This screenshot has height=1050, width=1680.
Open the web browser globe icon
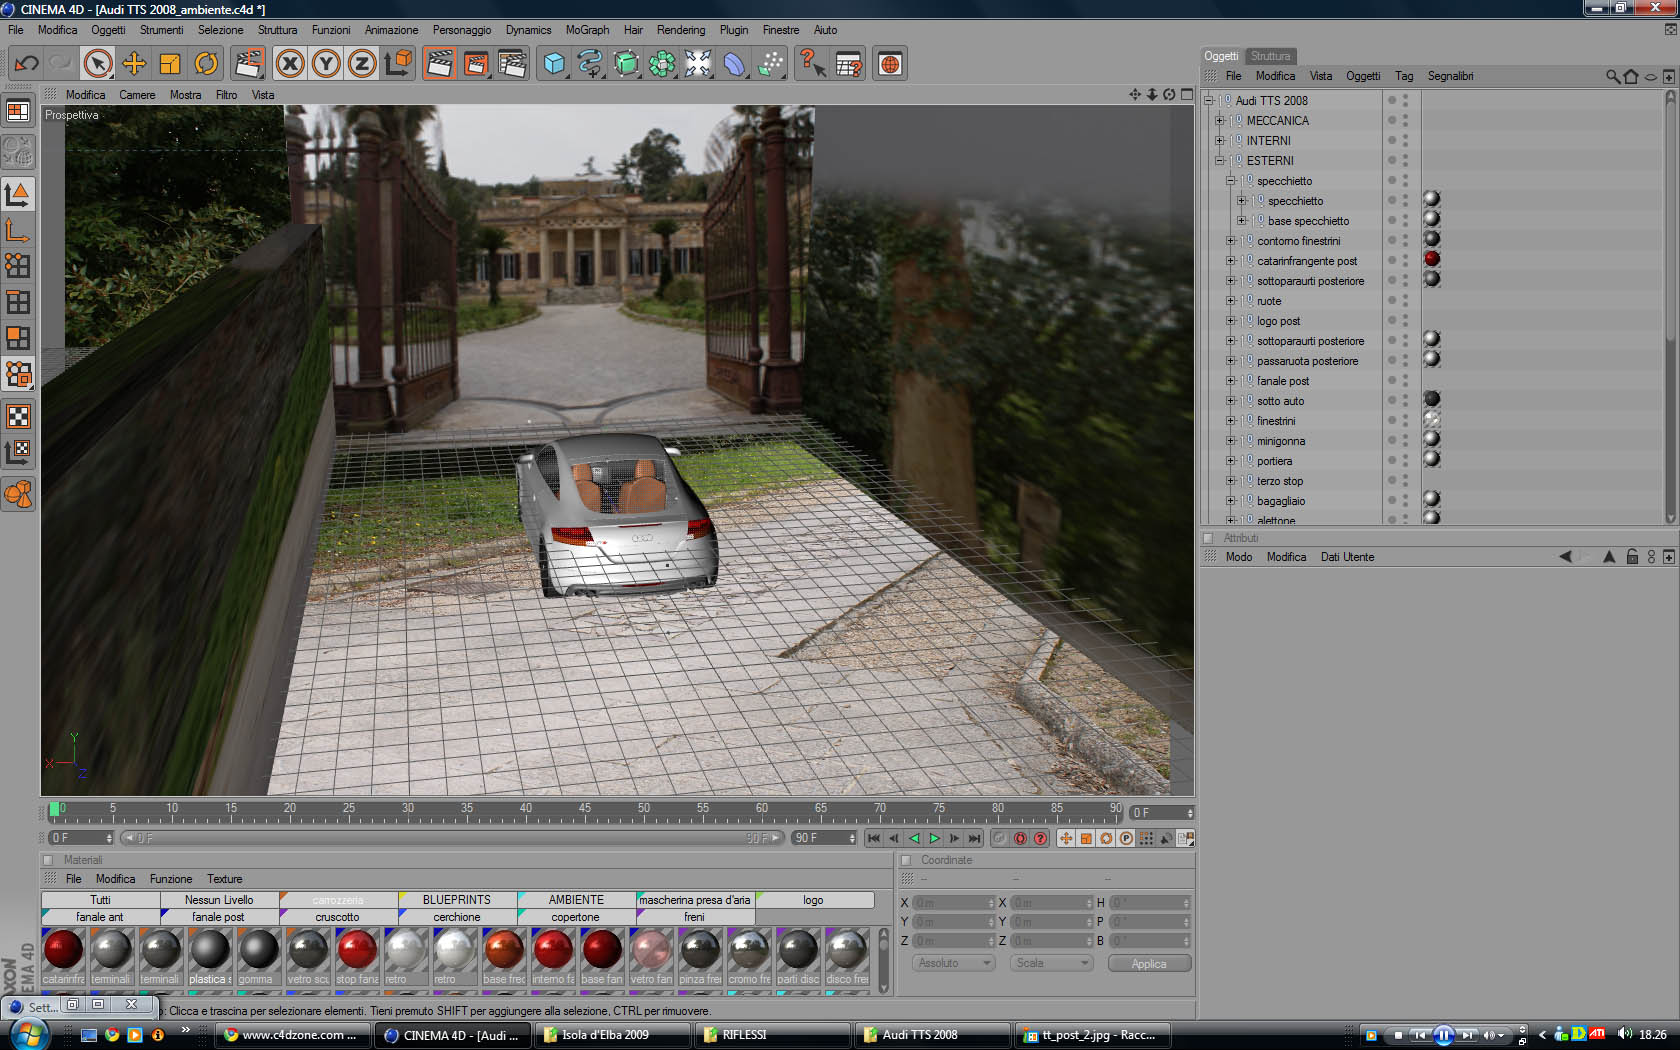pos(889,64)
